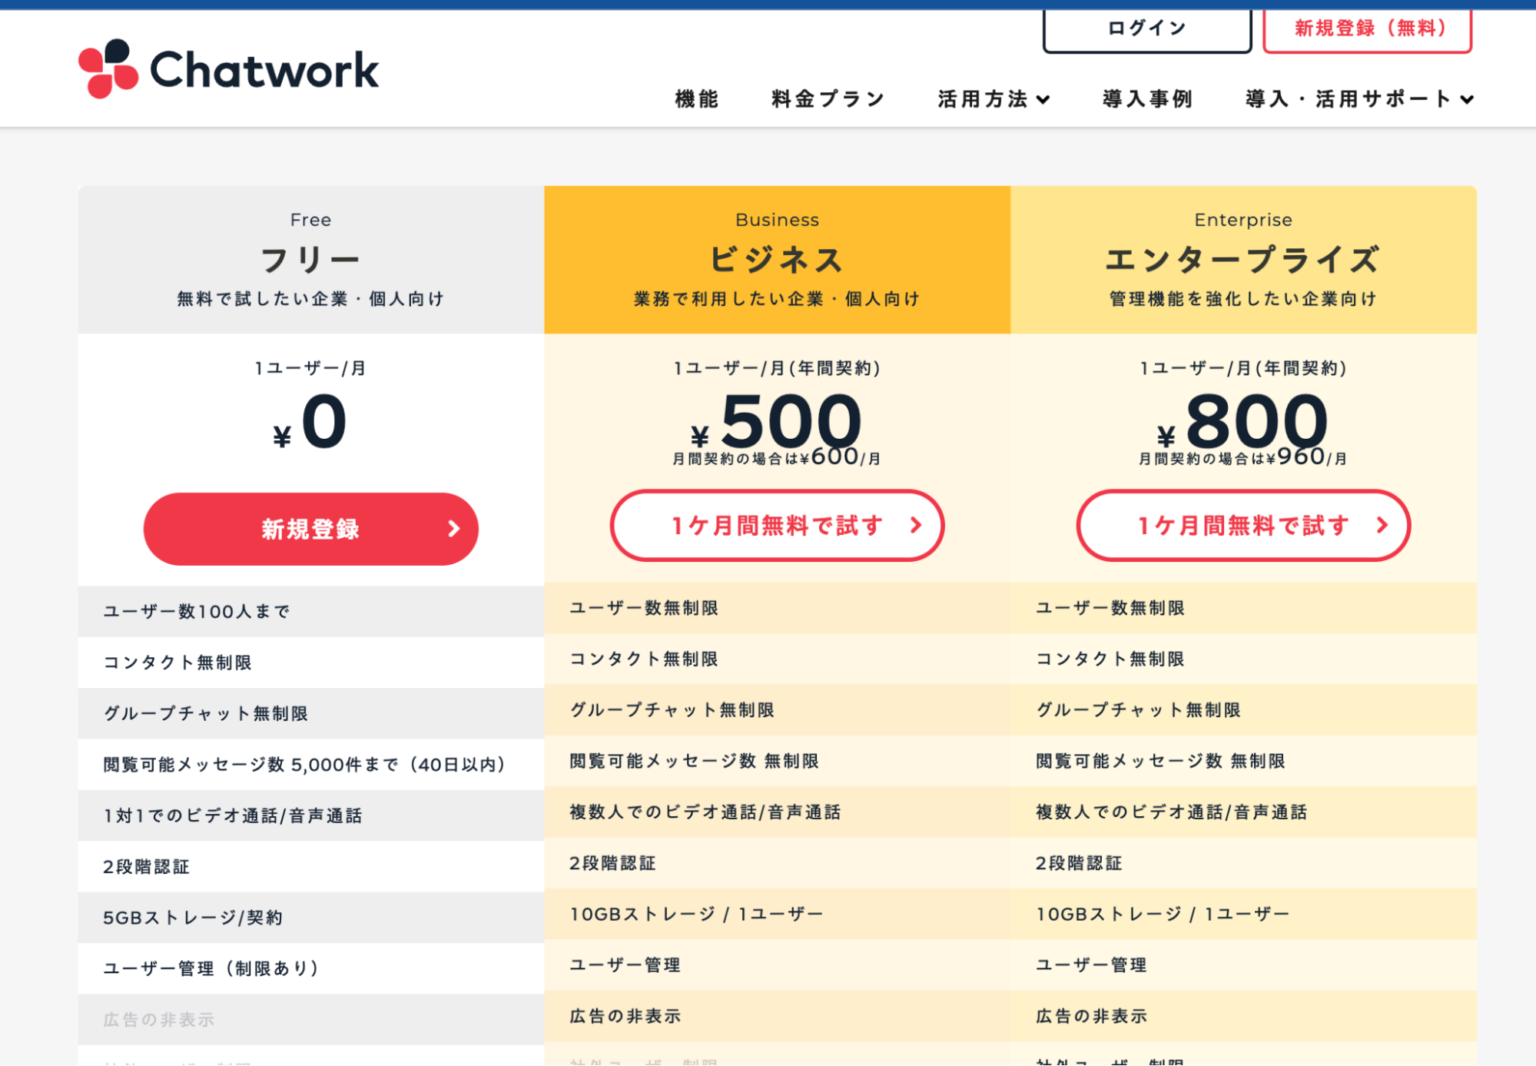Open the 機能 page from navigation
This screenshot has width=1536, height=1066.
[696, 99]
